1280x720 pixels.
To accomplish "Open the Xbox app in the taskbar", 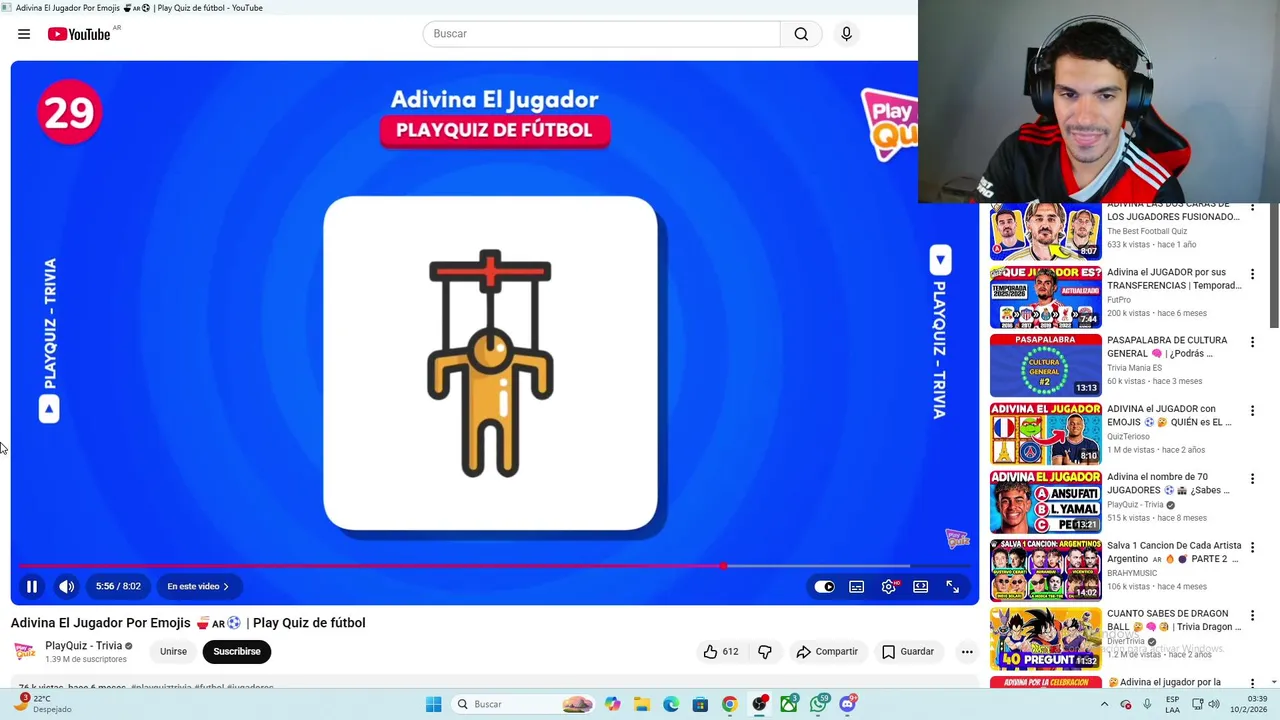I will (x=789, y=705).
